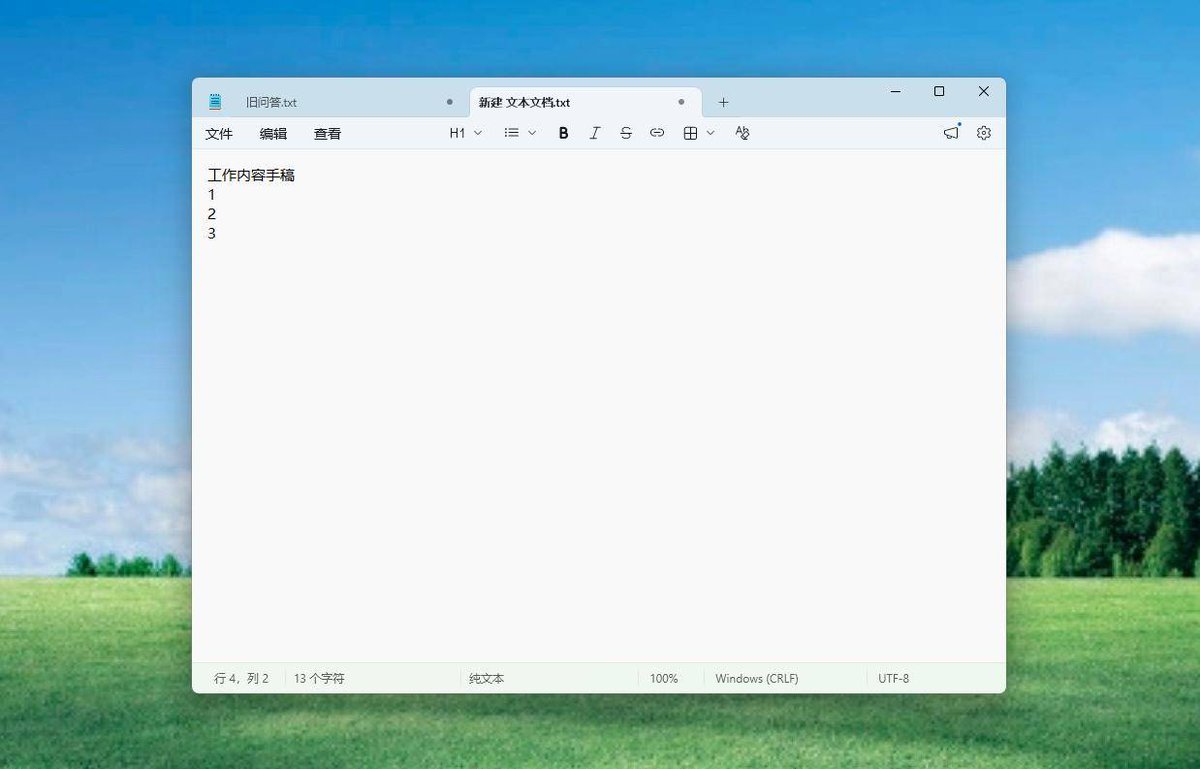
Task: Open the 查看 menu
Action: 327,133
